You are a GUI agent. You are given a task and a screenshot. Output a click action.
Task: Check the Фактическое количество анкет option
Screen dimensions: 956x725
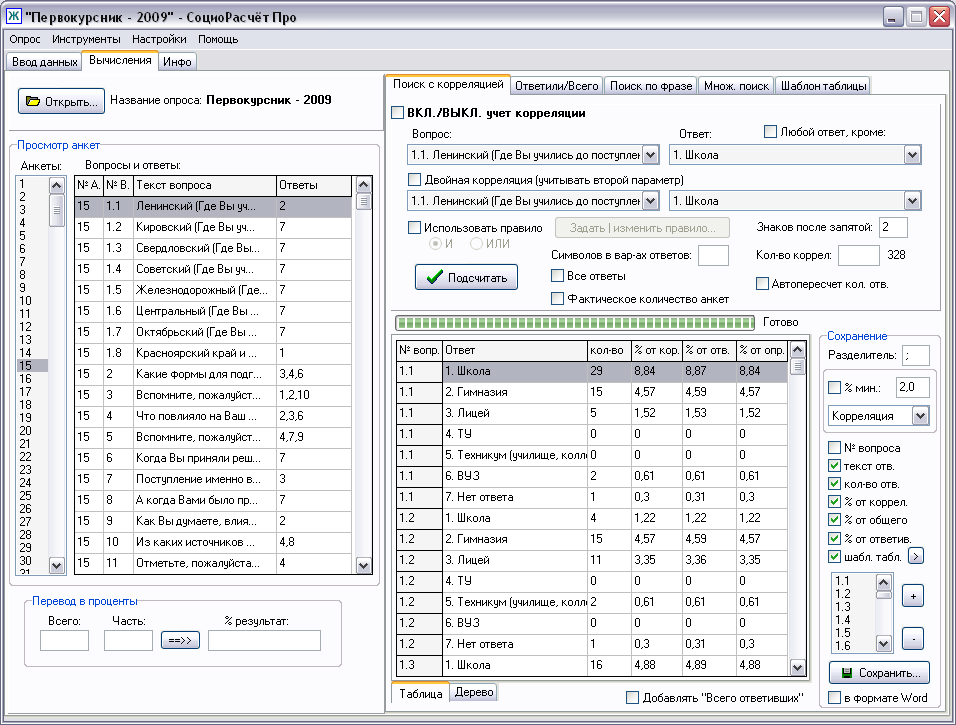coord(558,298)
